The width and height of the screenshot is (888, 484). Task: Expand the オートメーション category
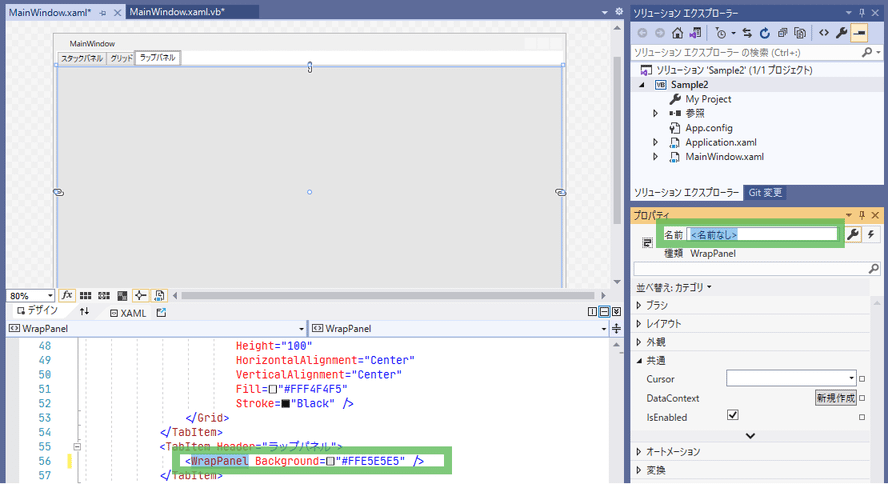639,451
